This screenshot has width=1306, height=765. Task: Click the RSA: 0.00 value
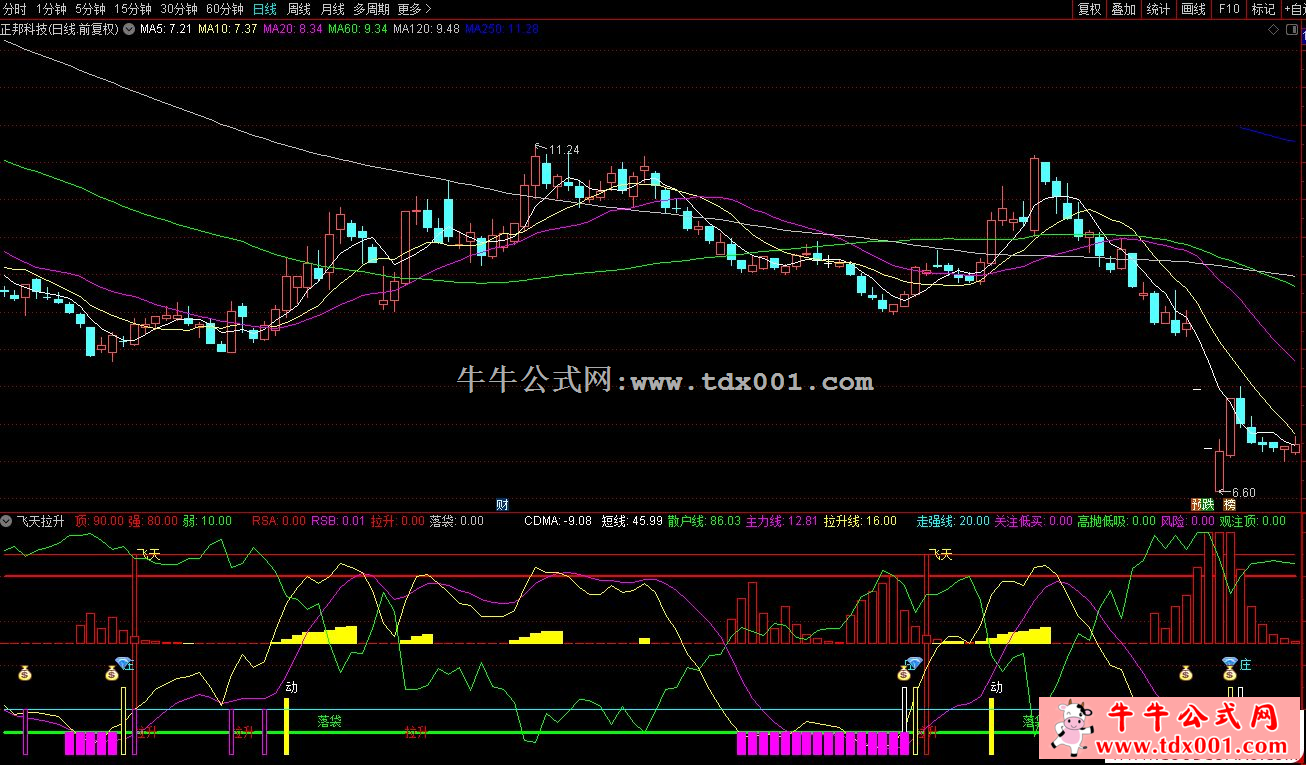pyautogui.click(x=279, y=521)
